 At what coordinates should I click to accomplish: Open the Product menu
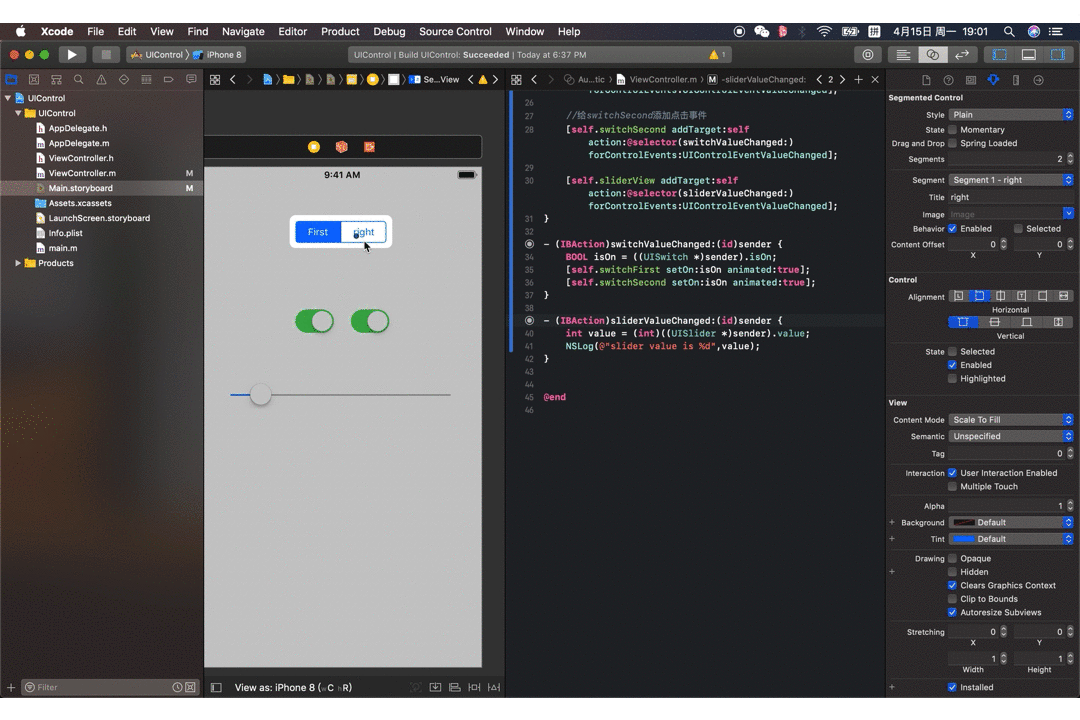click(340, 32)
